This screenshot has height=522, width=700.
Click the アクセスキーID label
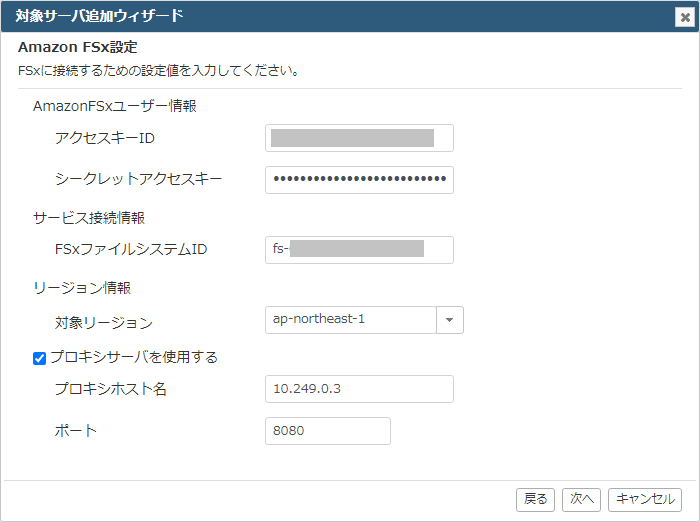104,138
